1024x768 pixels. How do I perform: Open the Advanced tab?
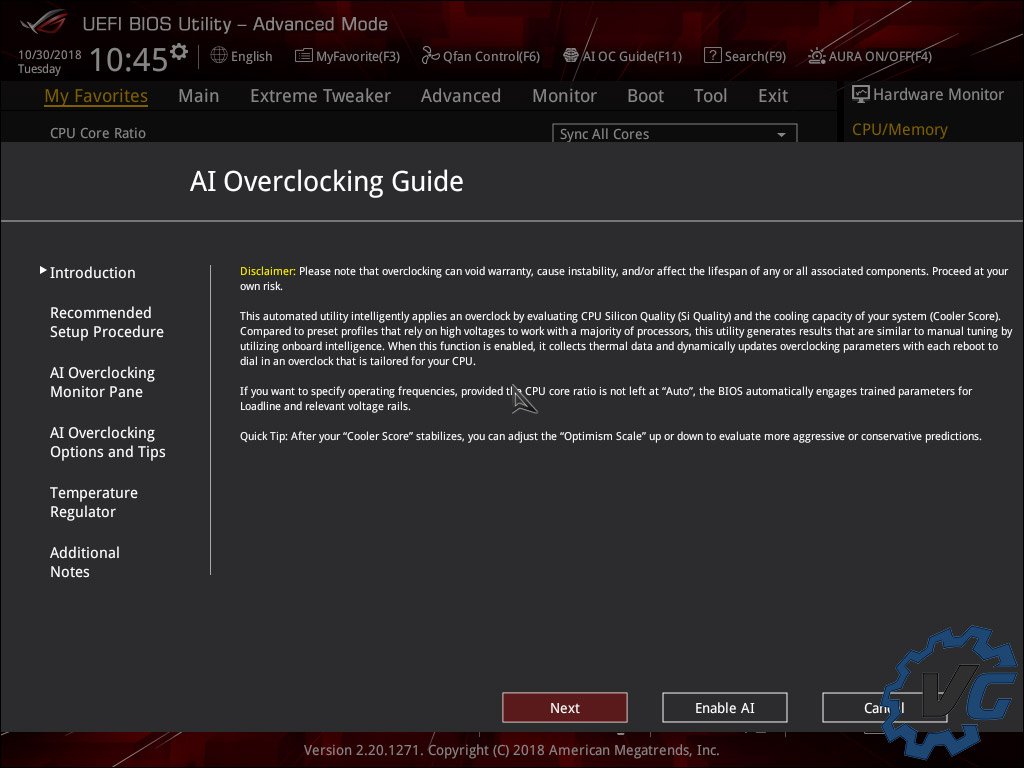(460, 96)
